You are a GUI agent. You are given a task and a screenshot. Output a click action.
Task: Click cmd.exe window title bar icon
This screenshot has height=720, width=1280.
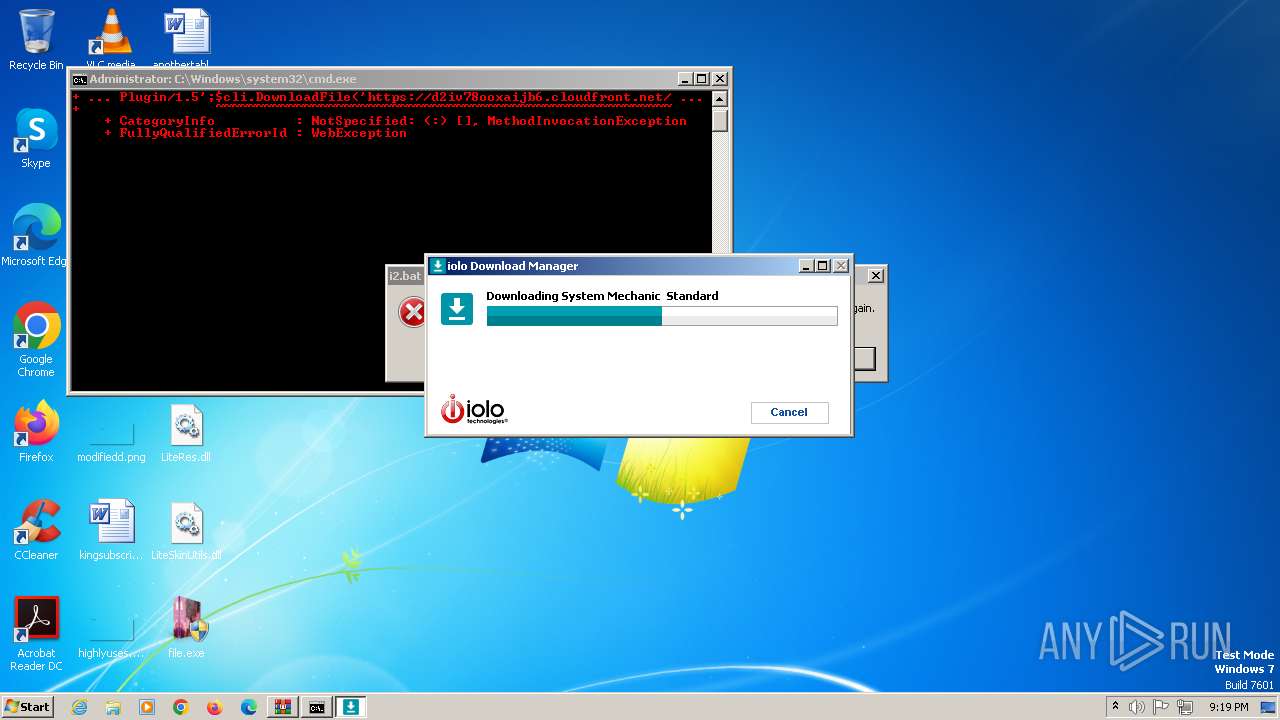pos(79,79)
